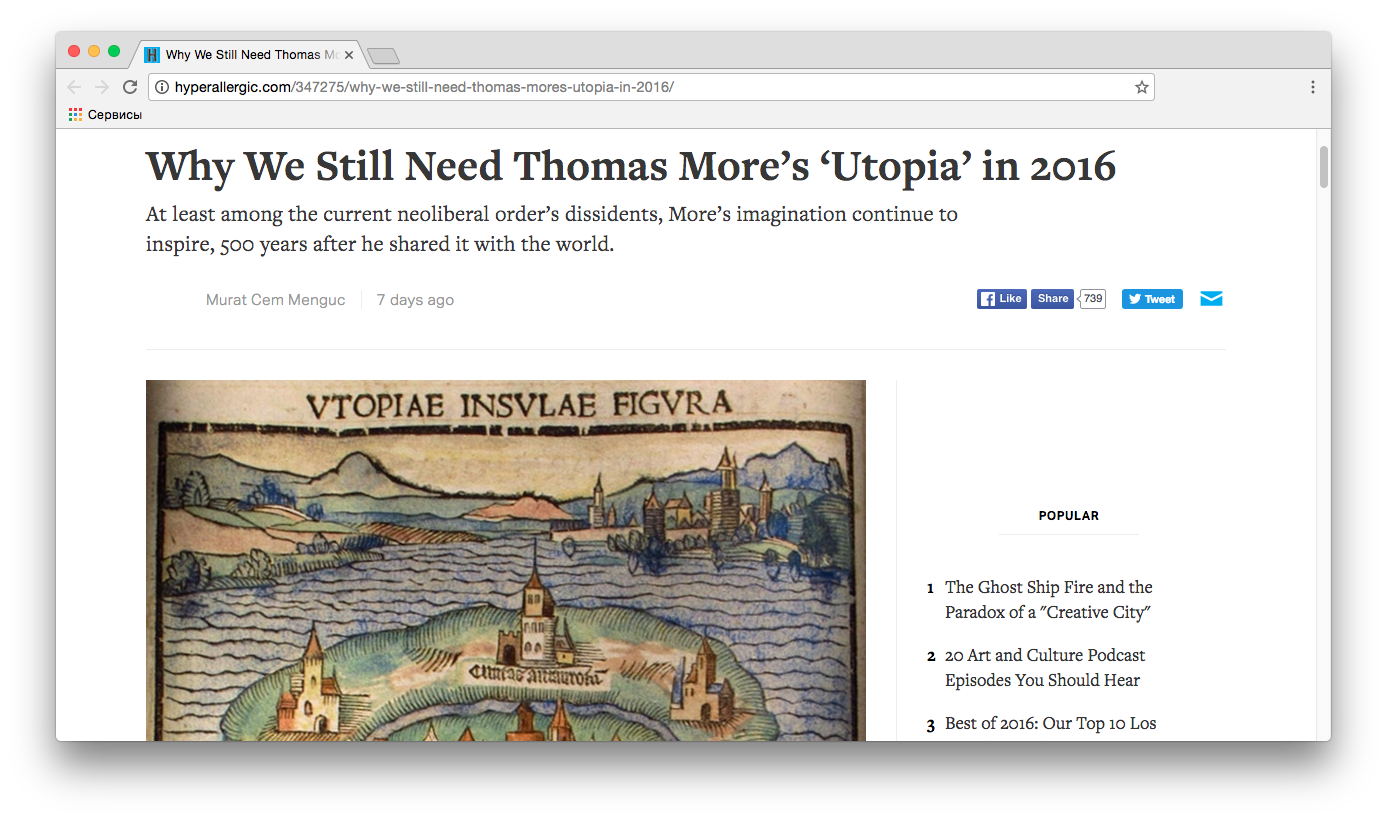Screen dimensions: 1387x821
Task: Click the site info icon in address bar
Action: (162, 87)
